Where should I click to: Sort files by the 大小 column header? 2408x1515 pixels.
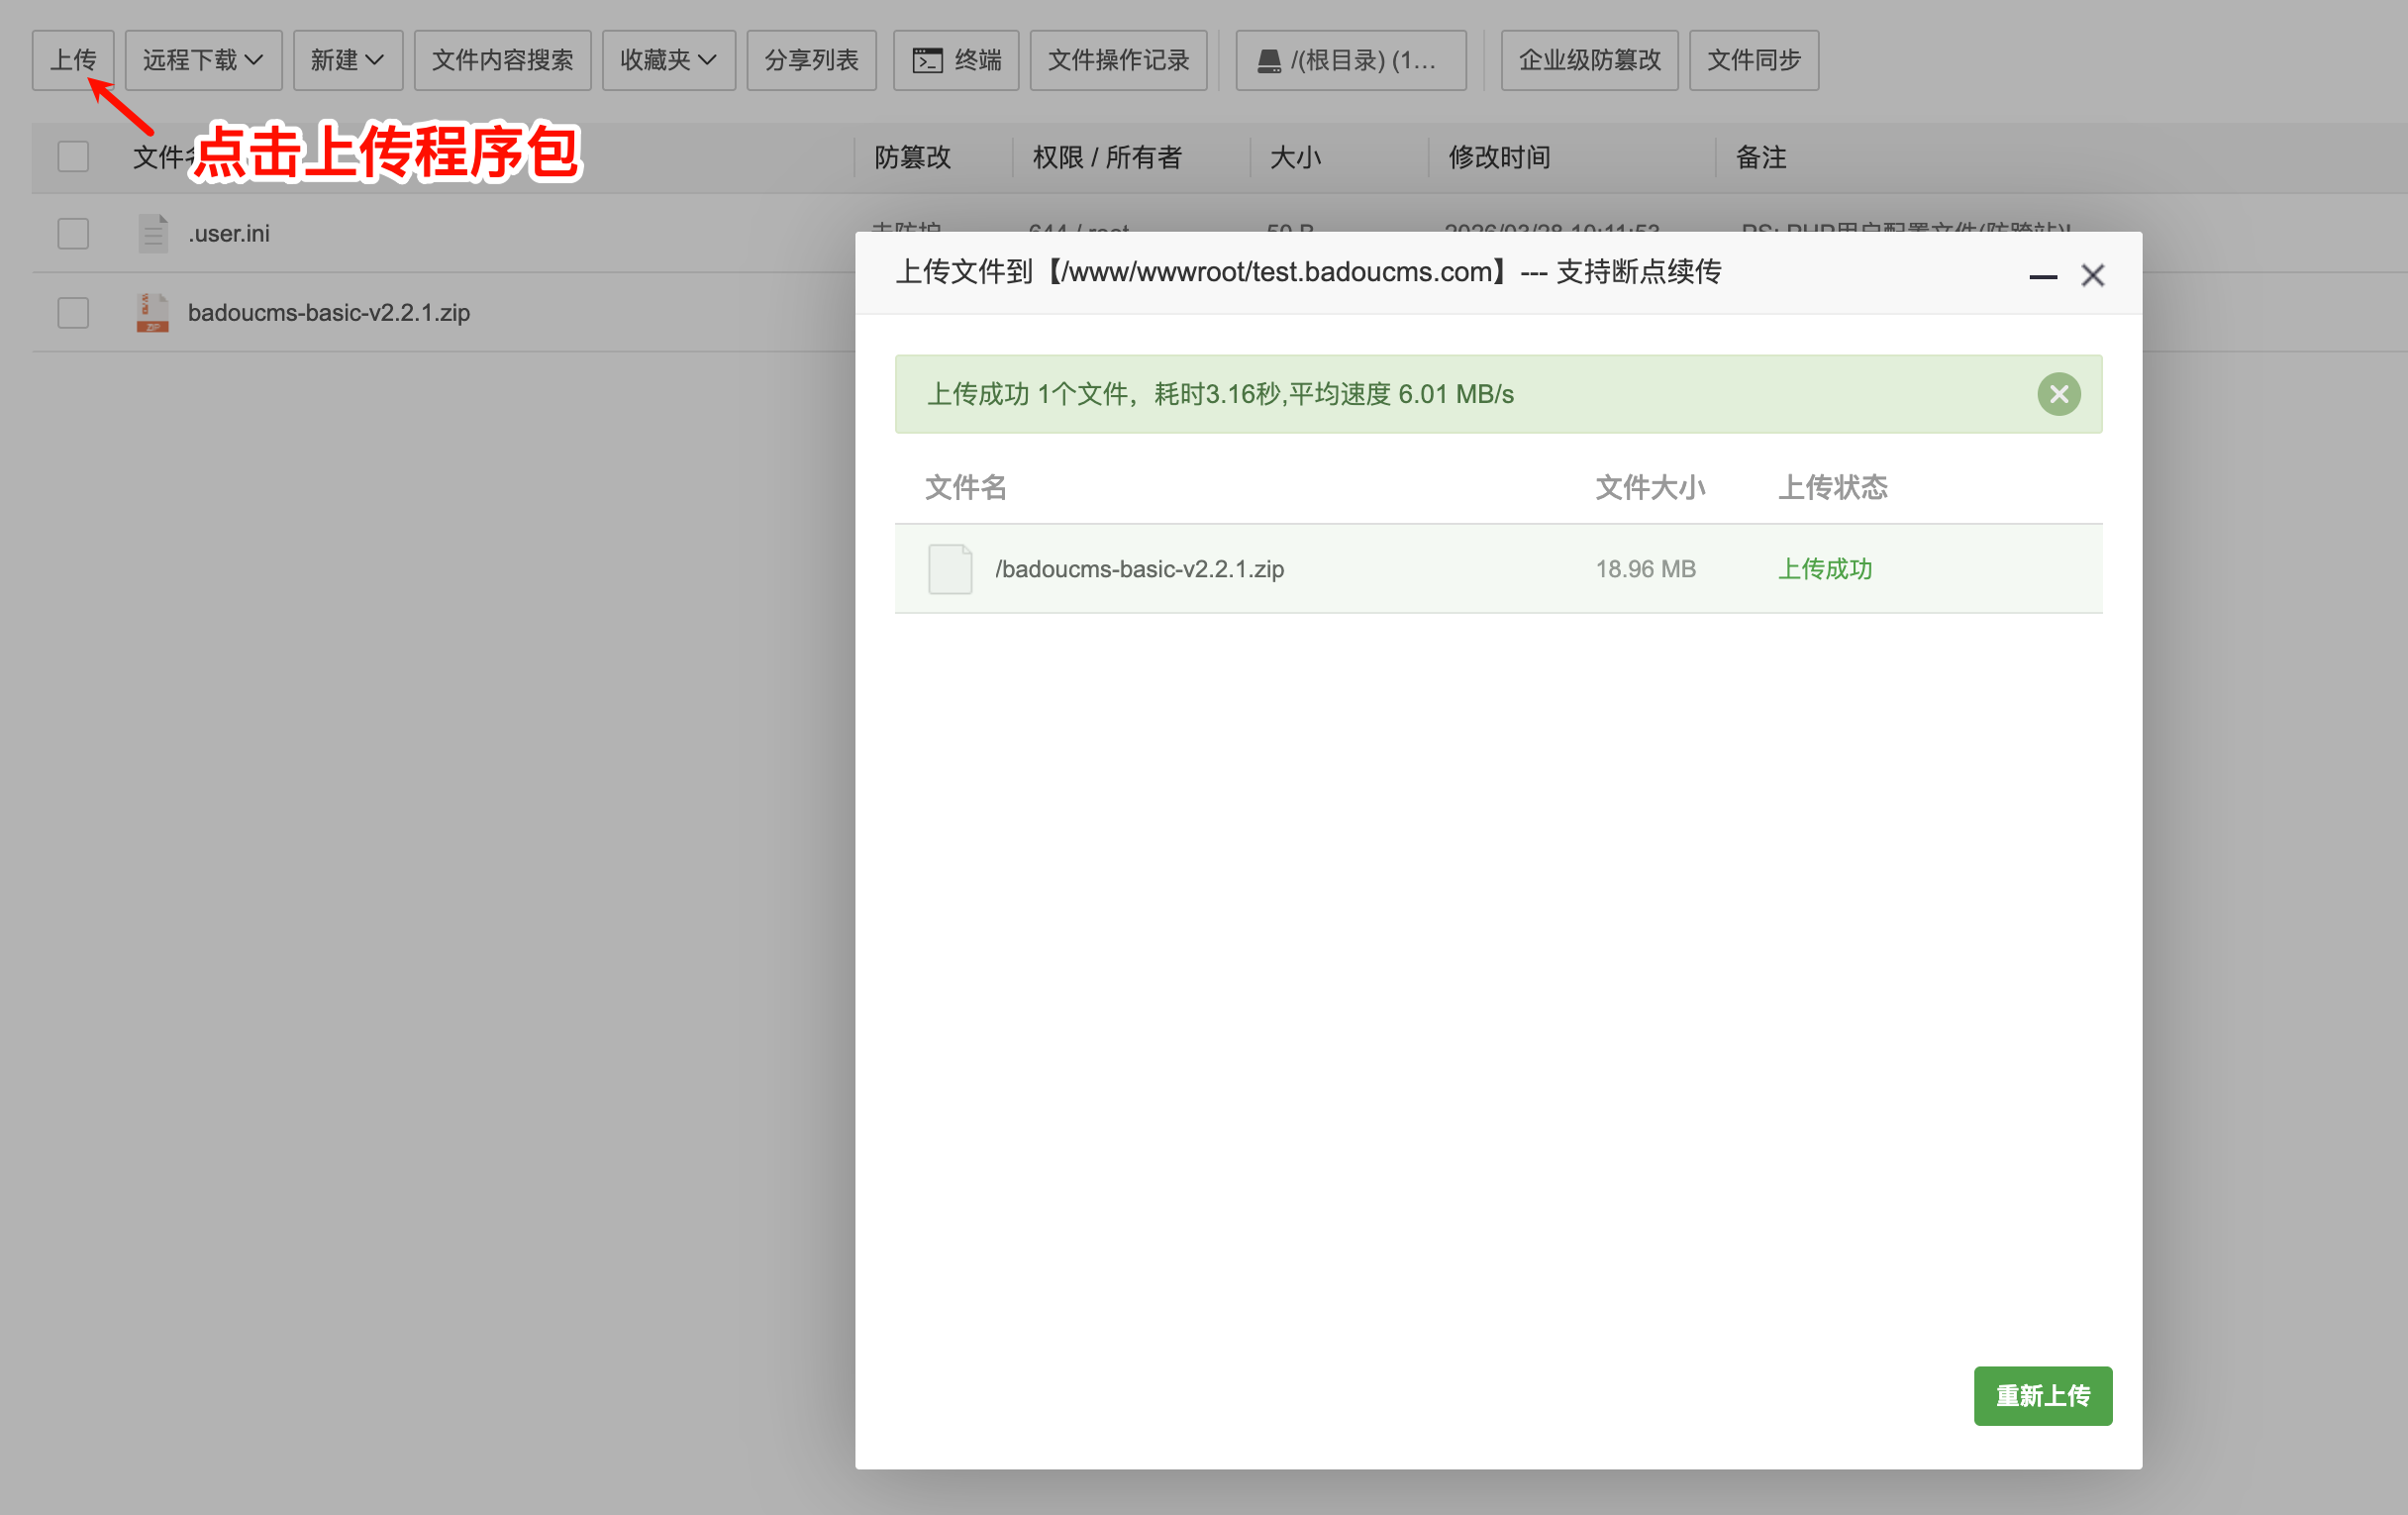pyautogui.click(x=1296, y=157)
